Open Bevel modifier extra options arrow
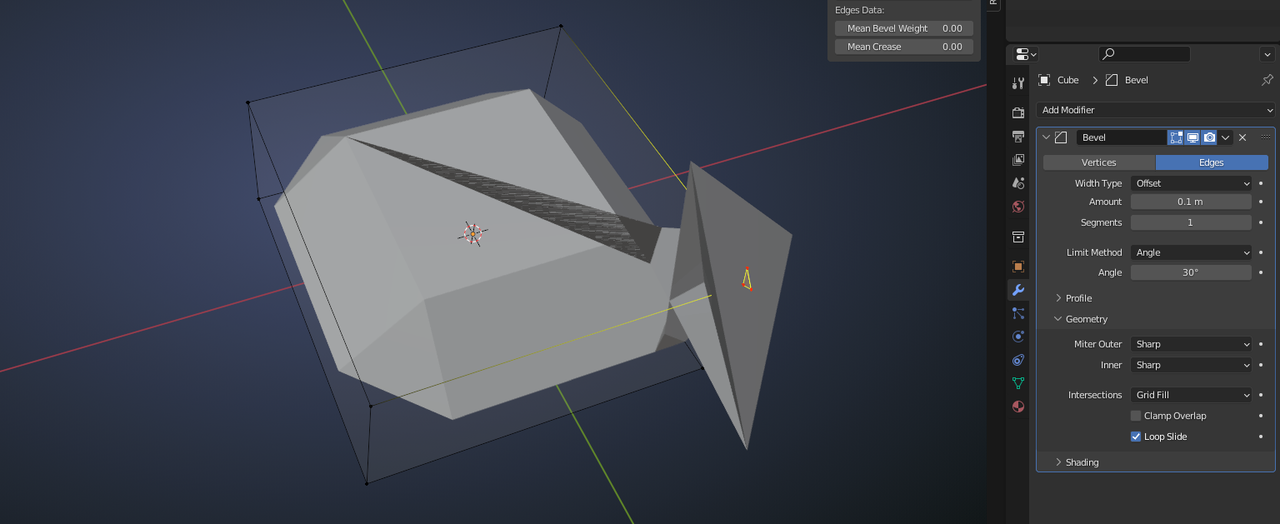This screenshot has height=524, width=1280. point(1226,137)
